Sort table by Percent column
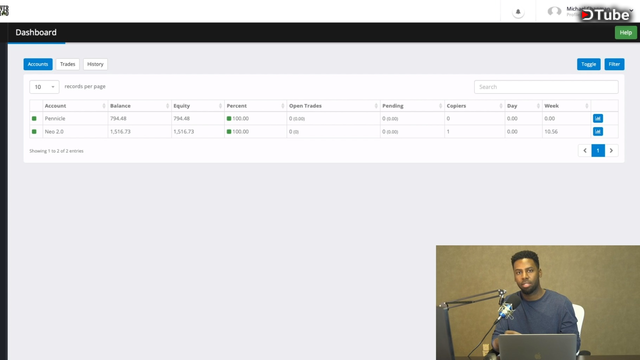 pyautogui.click(x=256, y=106)
